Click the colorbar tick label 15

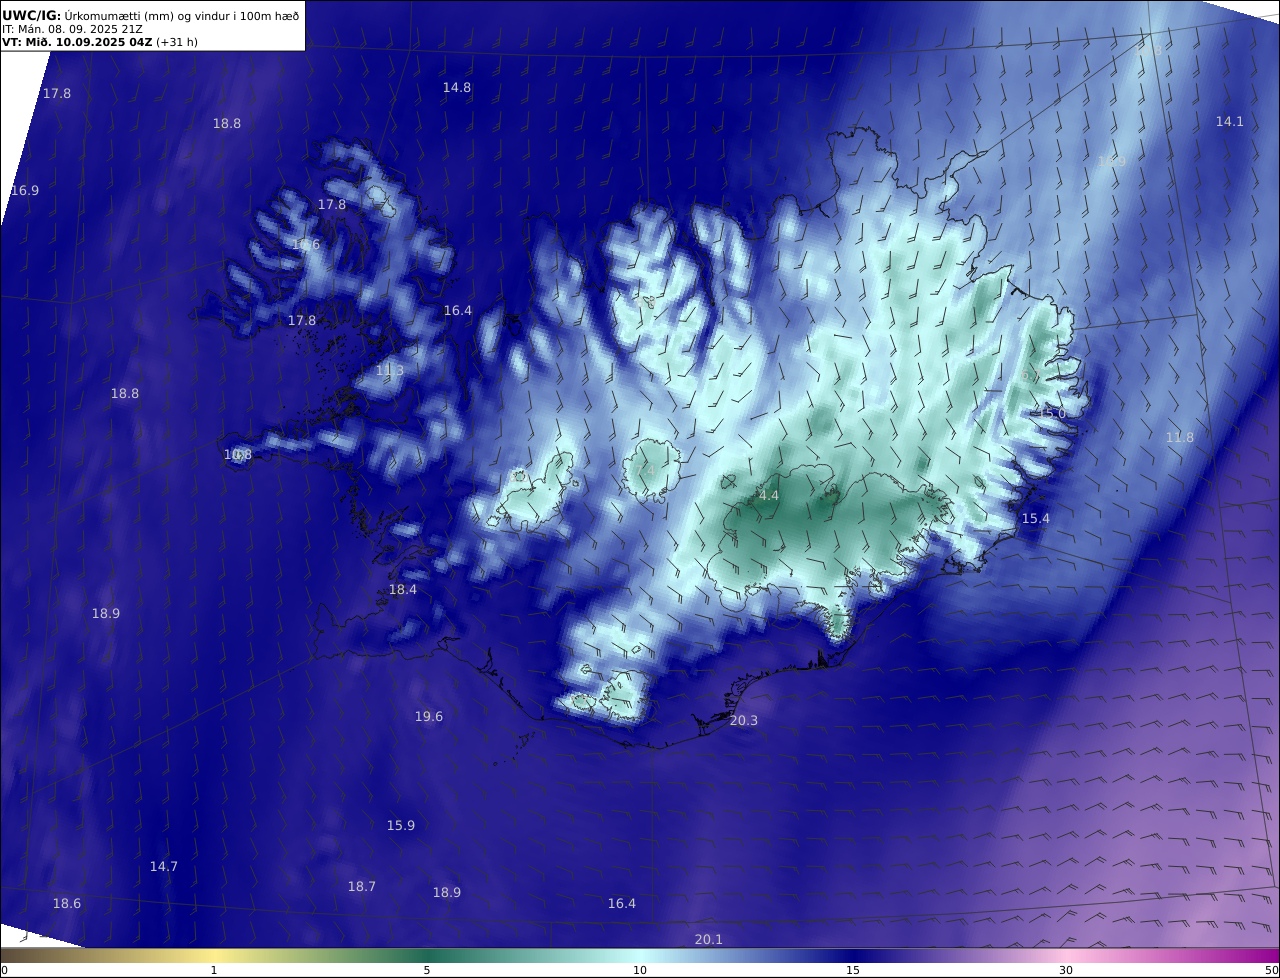click(853, 970)
